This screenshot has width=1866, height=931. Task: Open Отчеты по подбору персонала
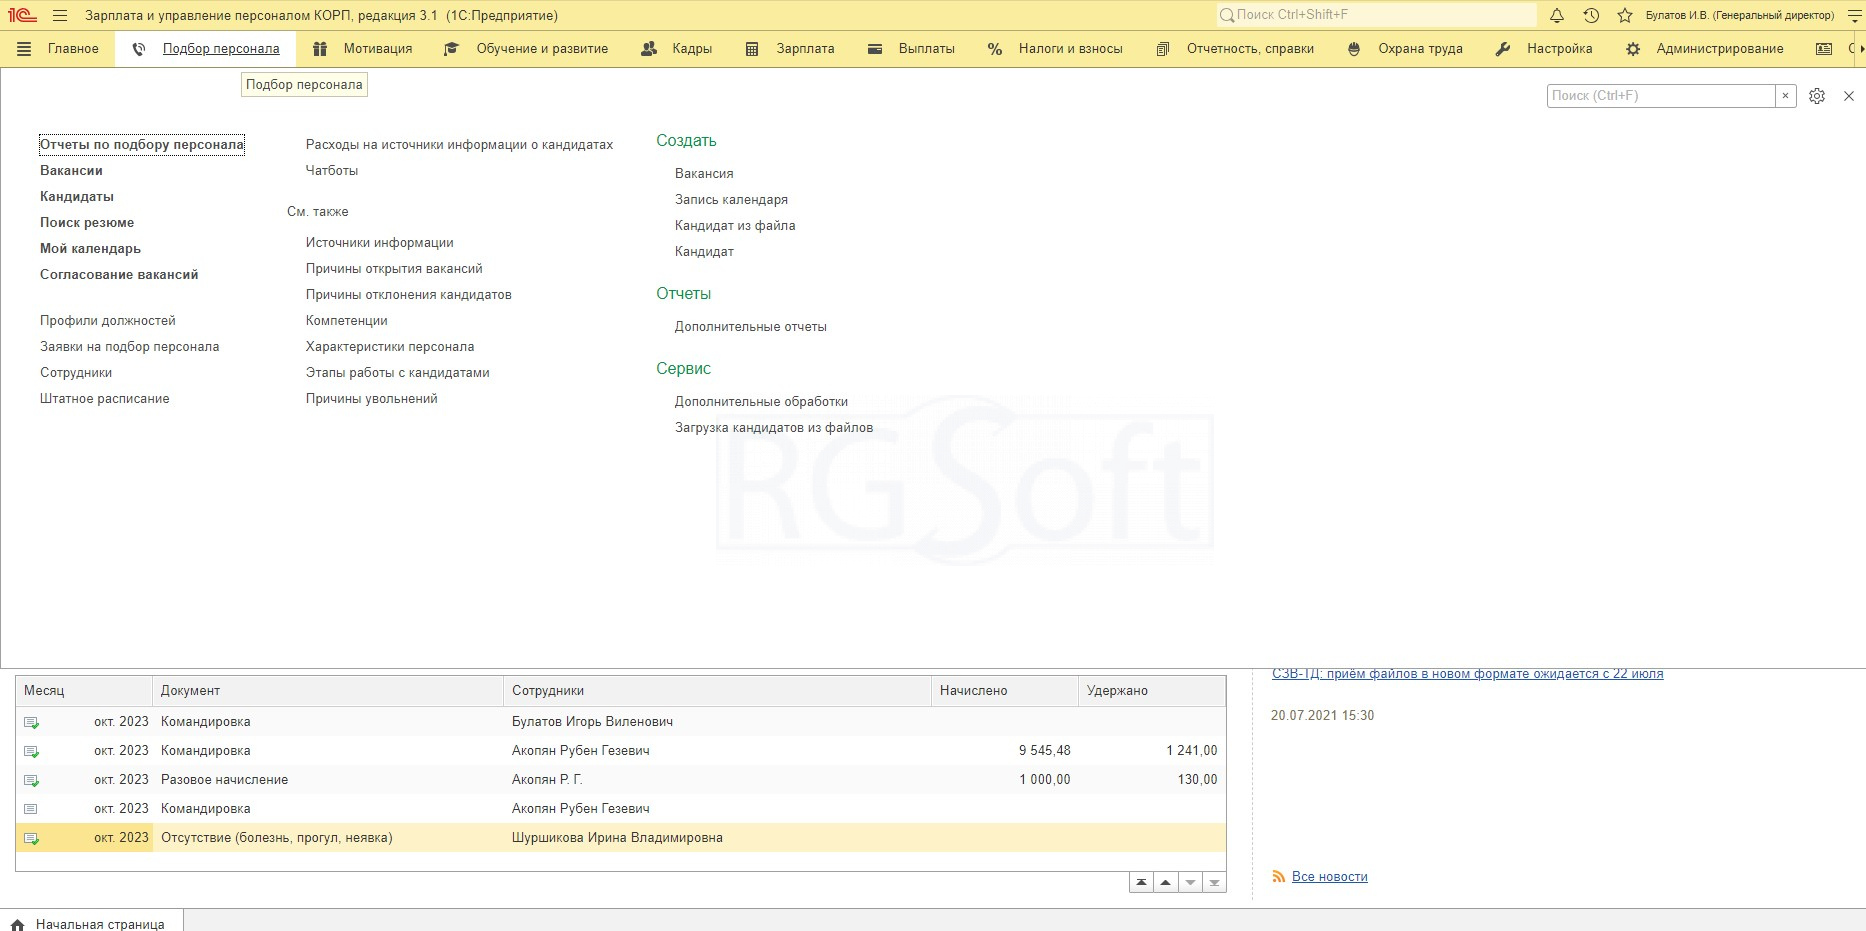coord(142,145)
